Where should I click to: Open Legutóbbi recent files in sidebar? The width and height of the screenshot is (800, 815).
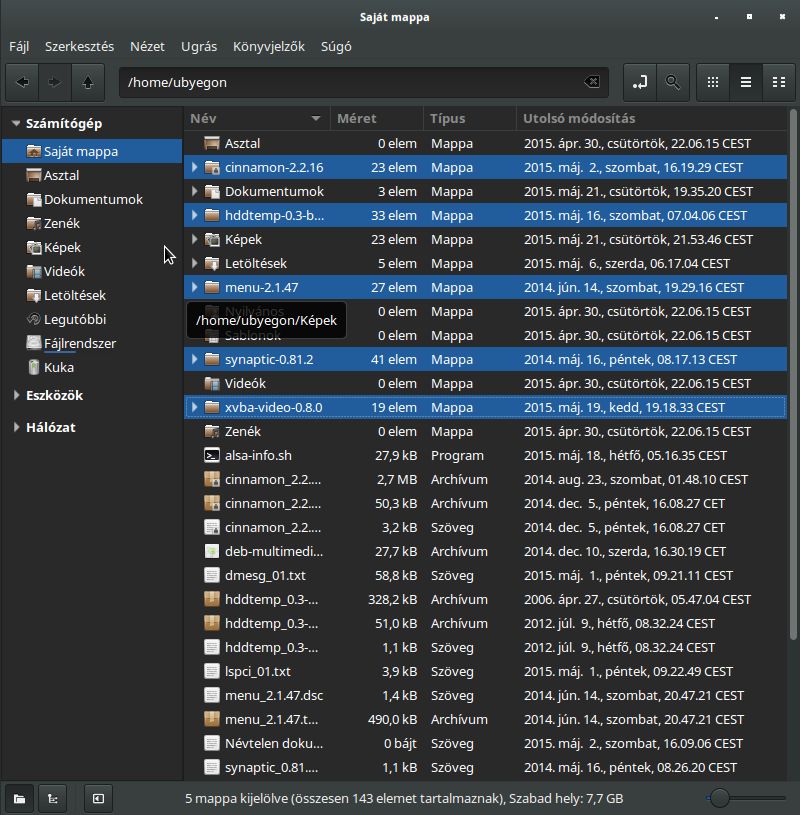(92, 319)
